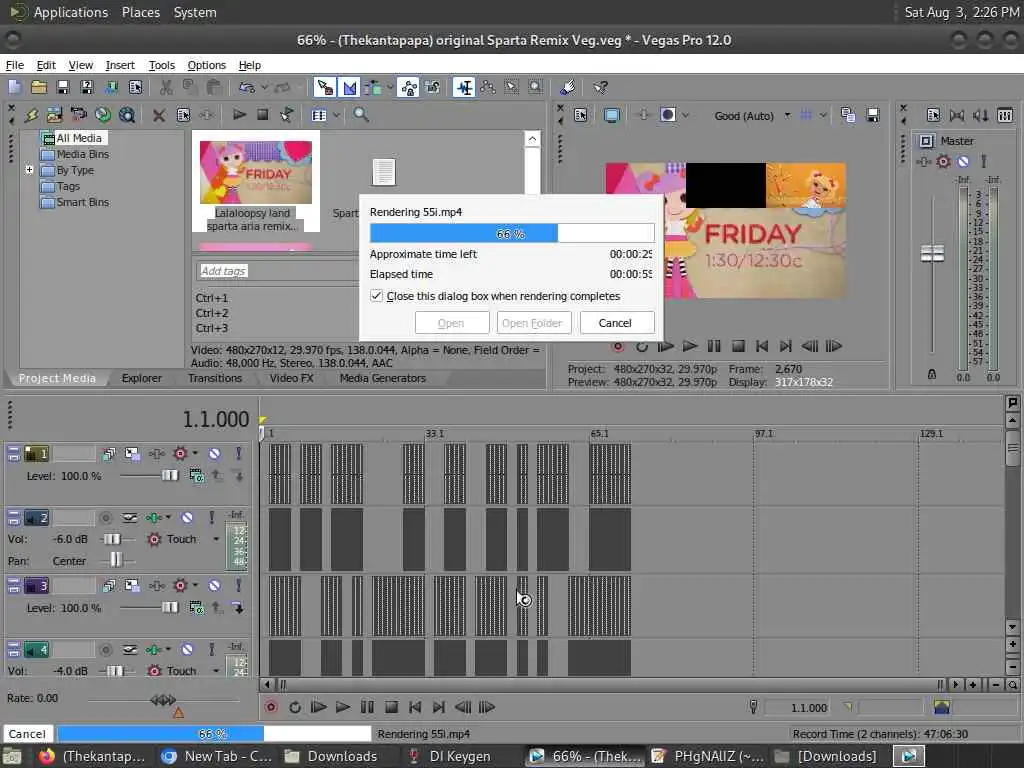The height and width of the screenshot is (768, 1024).
Task: Click Play From Start in timeline transport
Action: pos(318,707)
